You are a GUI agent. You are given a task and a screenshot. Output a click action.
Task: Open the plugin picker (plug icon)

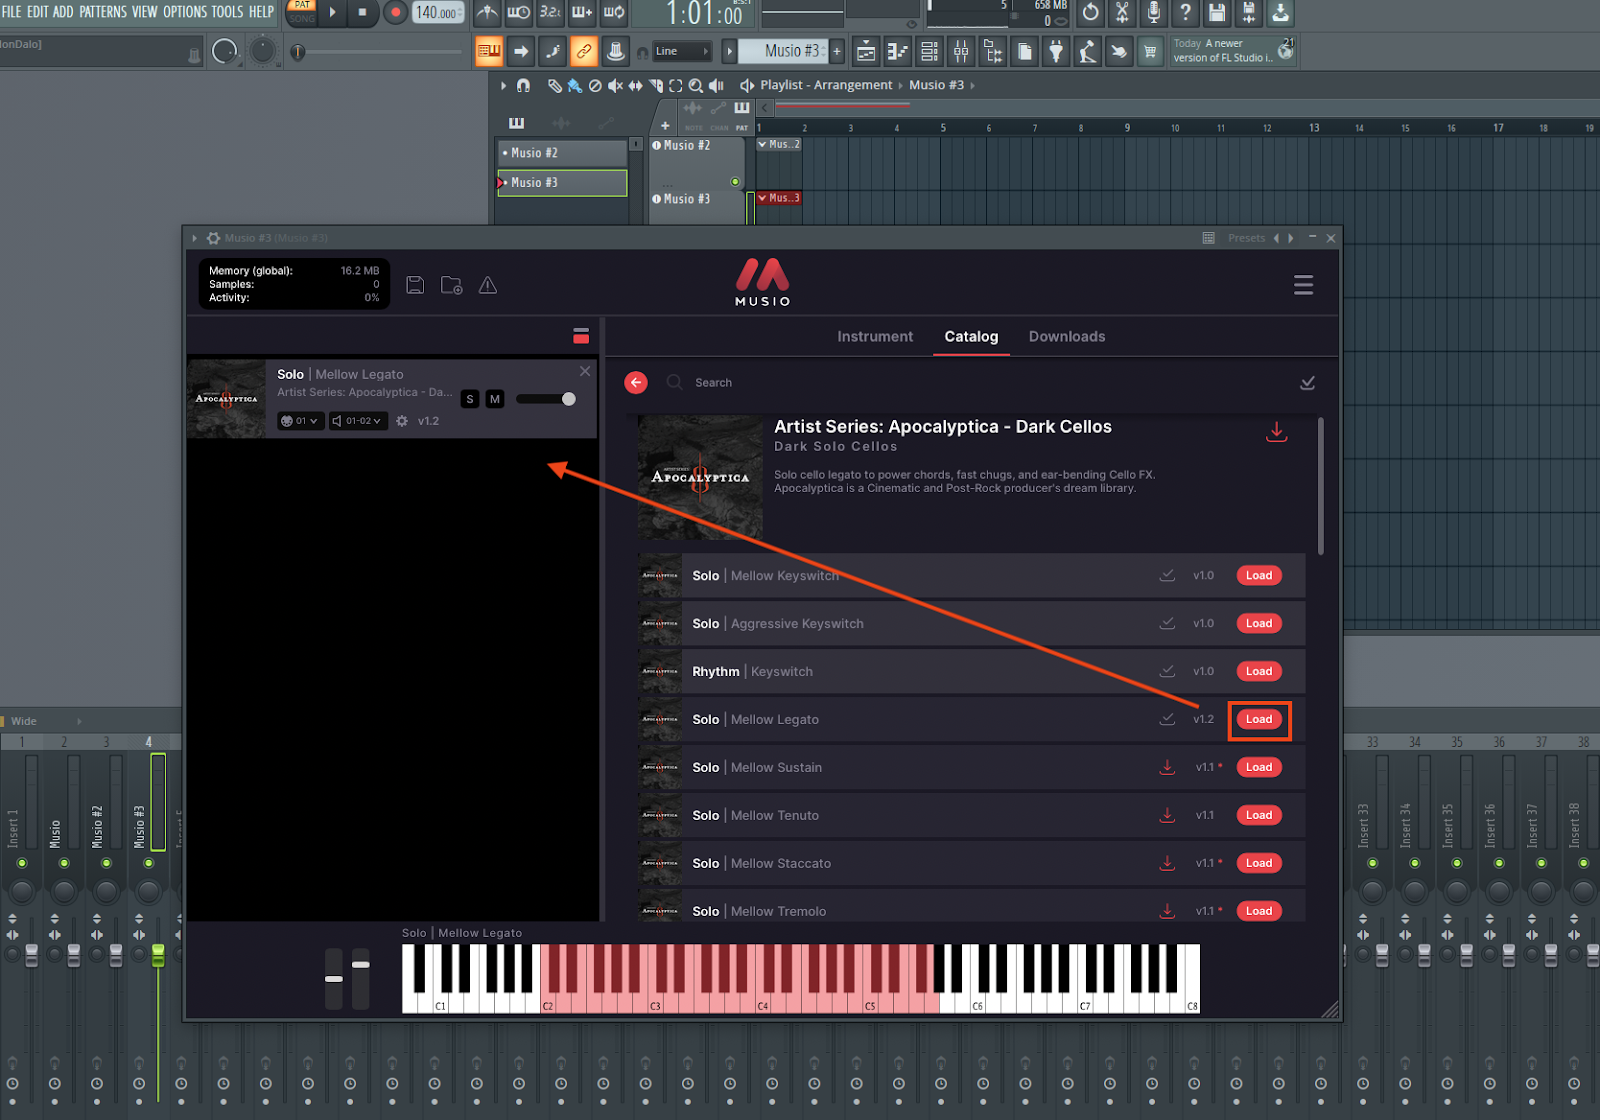(1056, 52)
